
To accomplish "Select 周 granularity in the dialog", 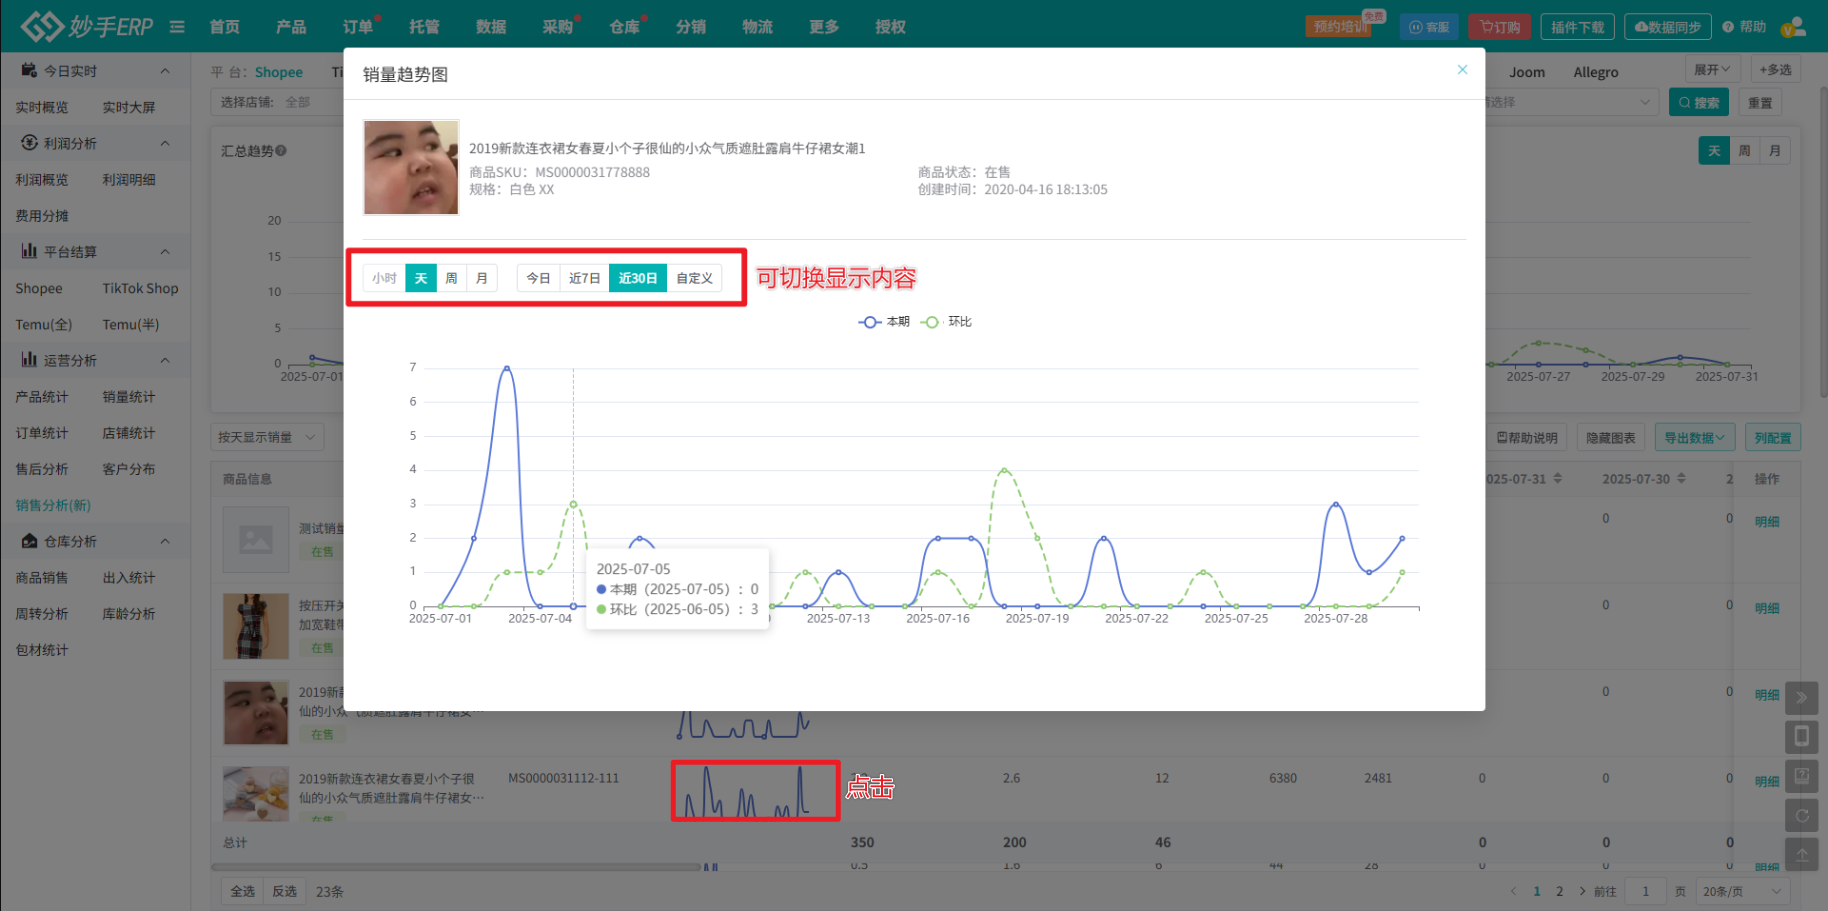I will coord(451,278).
